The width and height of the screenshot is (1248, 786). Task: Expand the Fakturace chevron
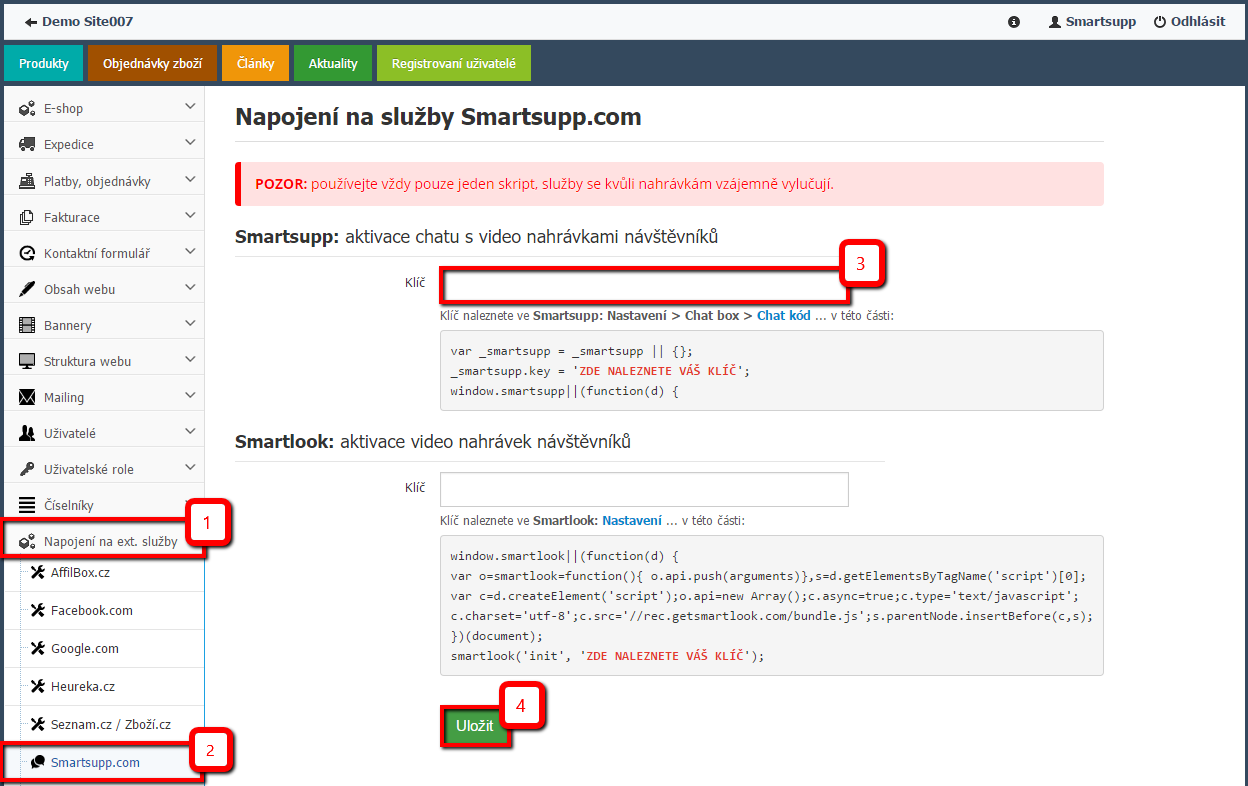tap(190, 216)
